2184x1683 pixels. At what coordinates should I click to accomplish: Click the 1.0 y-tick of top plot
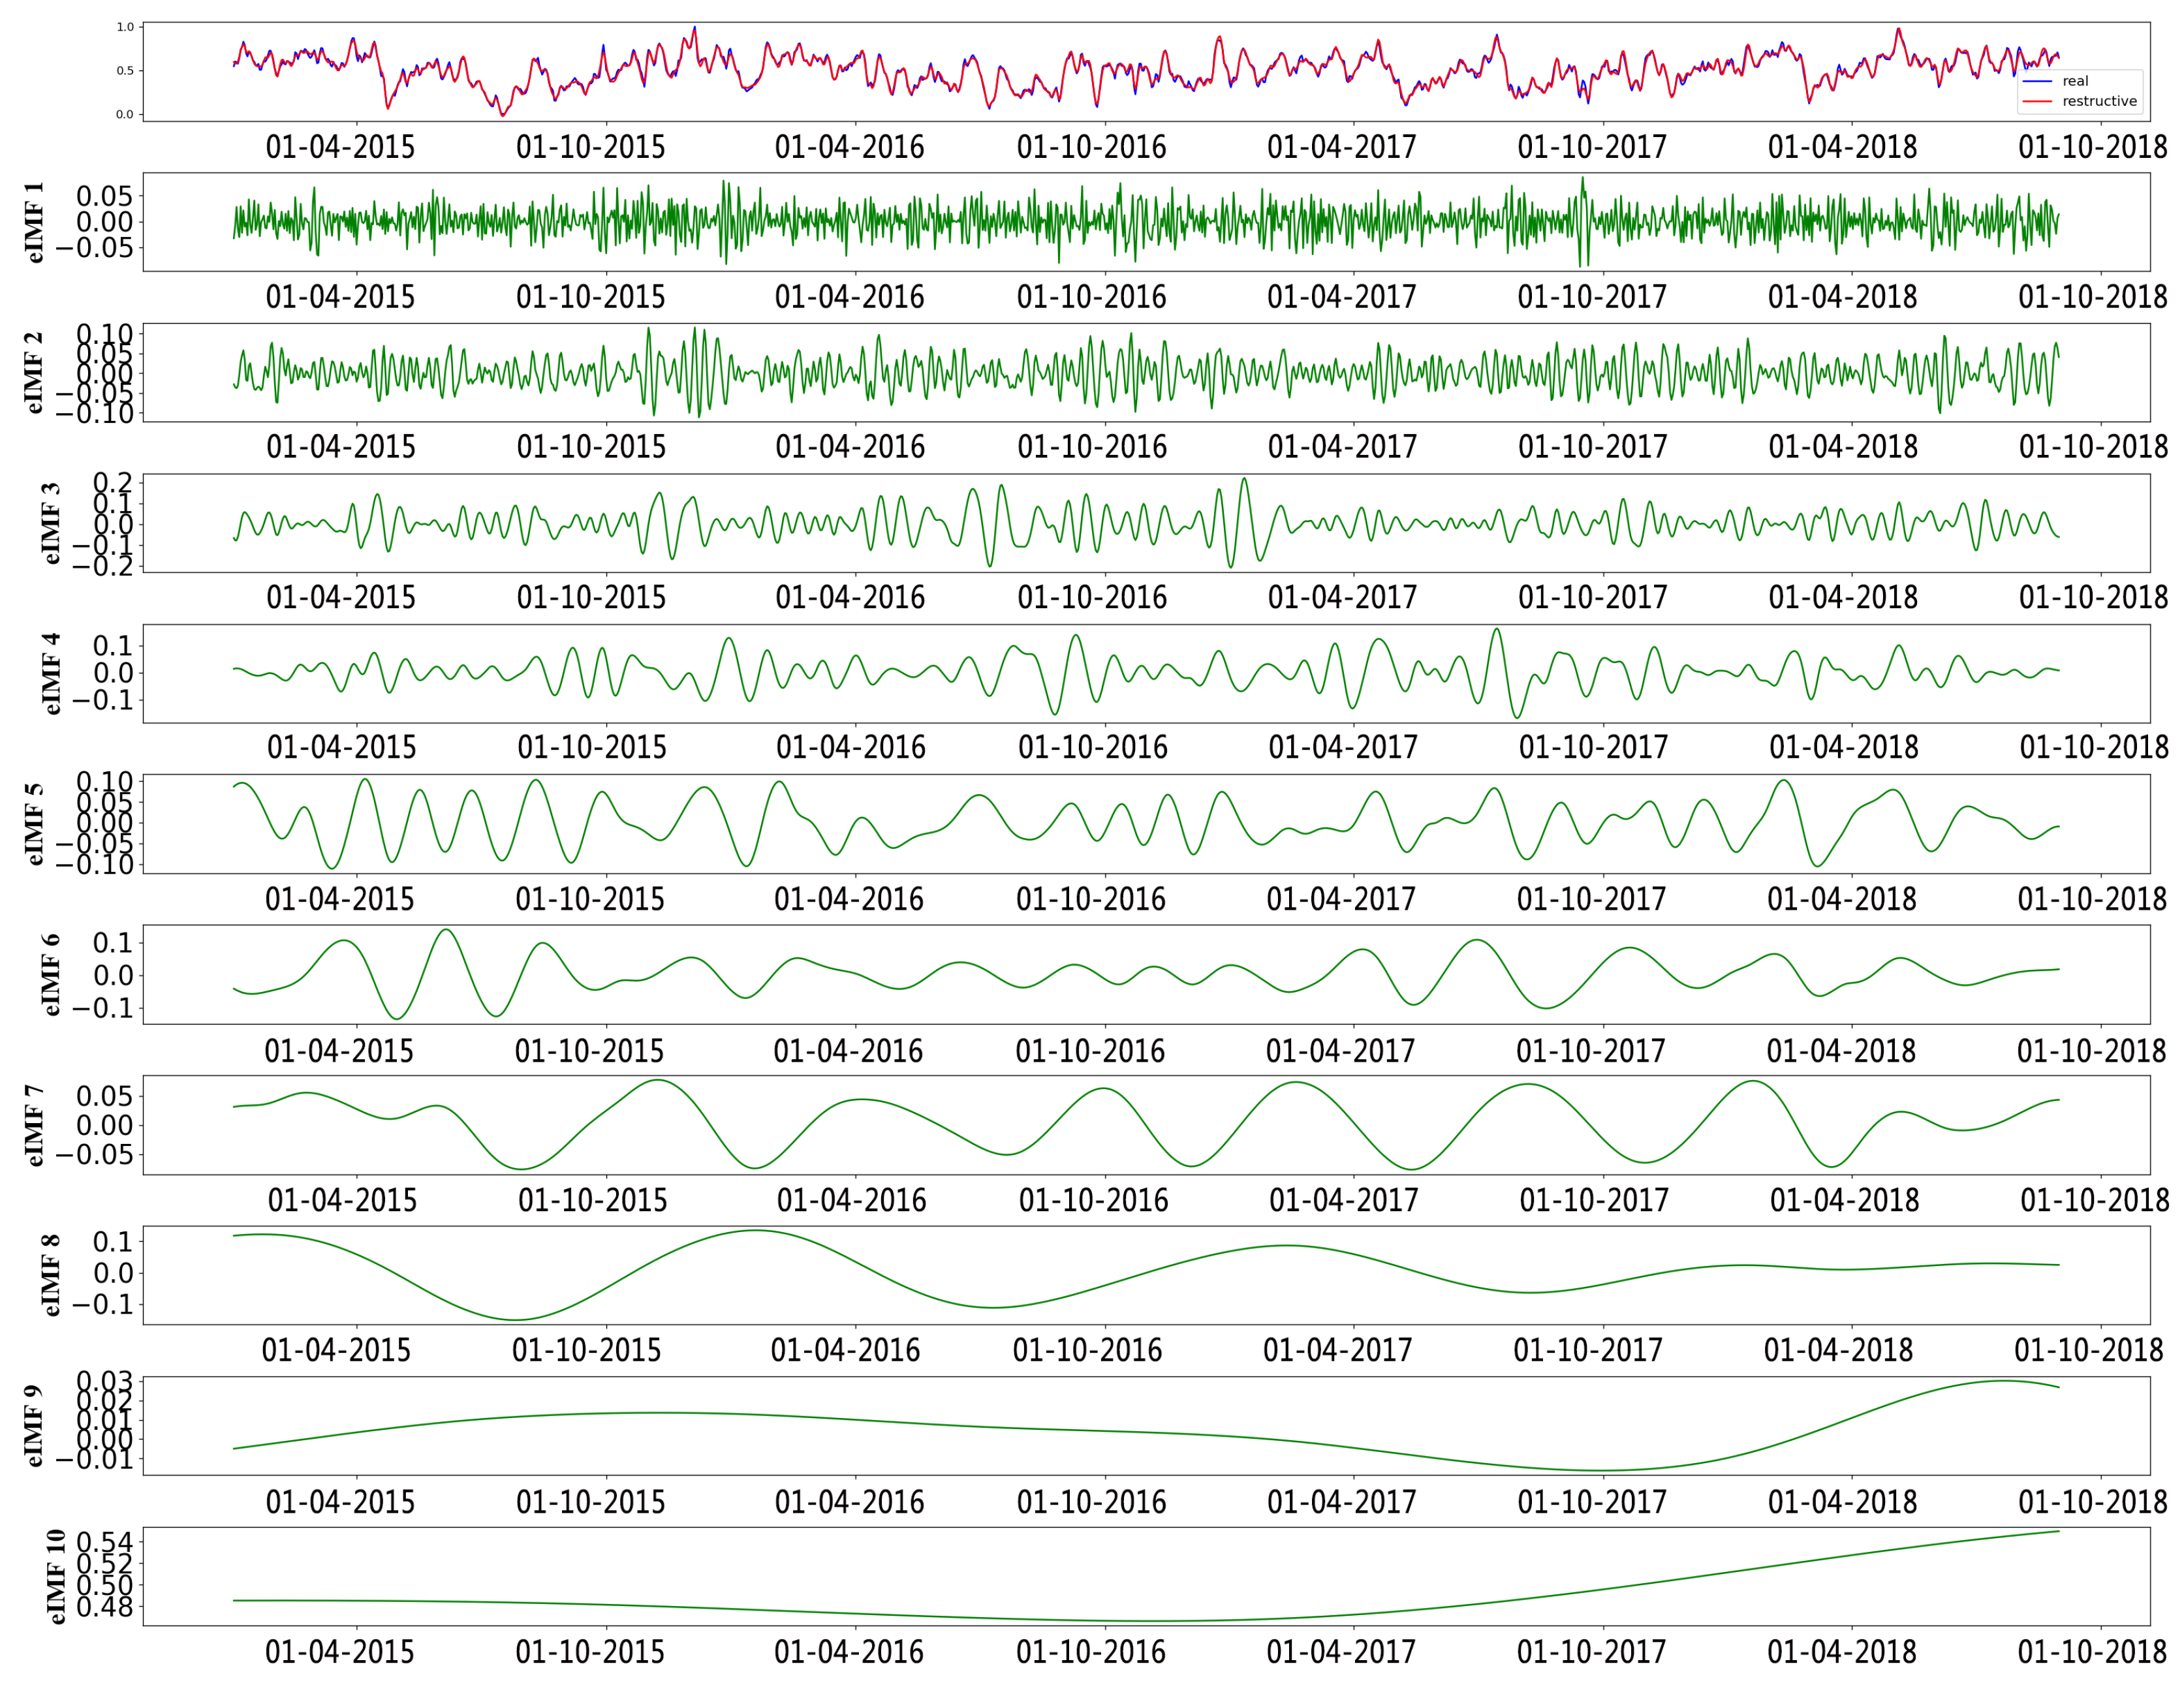click(125, 27)
